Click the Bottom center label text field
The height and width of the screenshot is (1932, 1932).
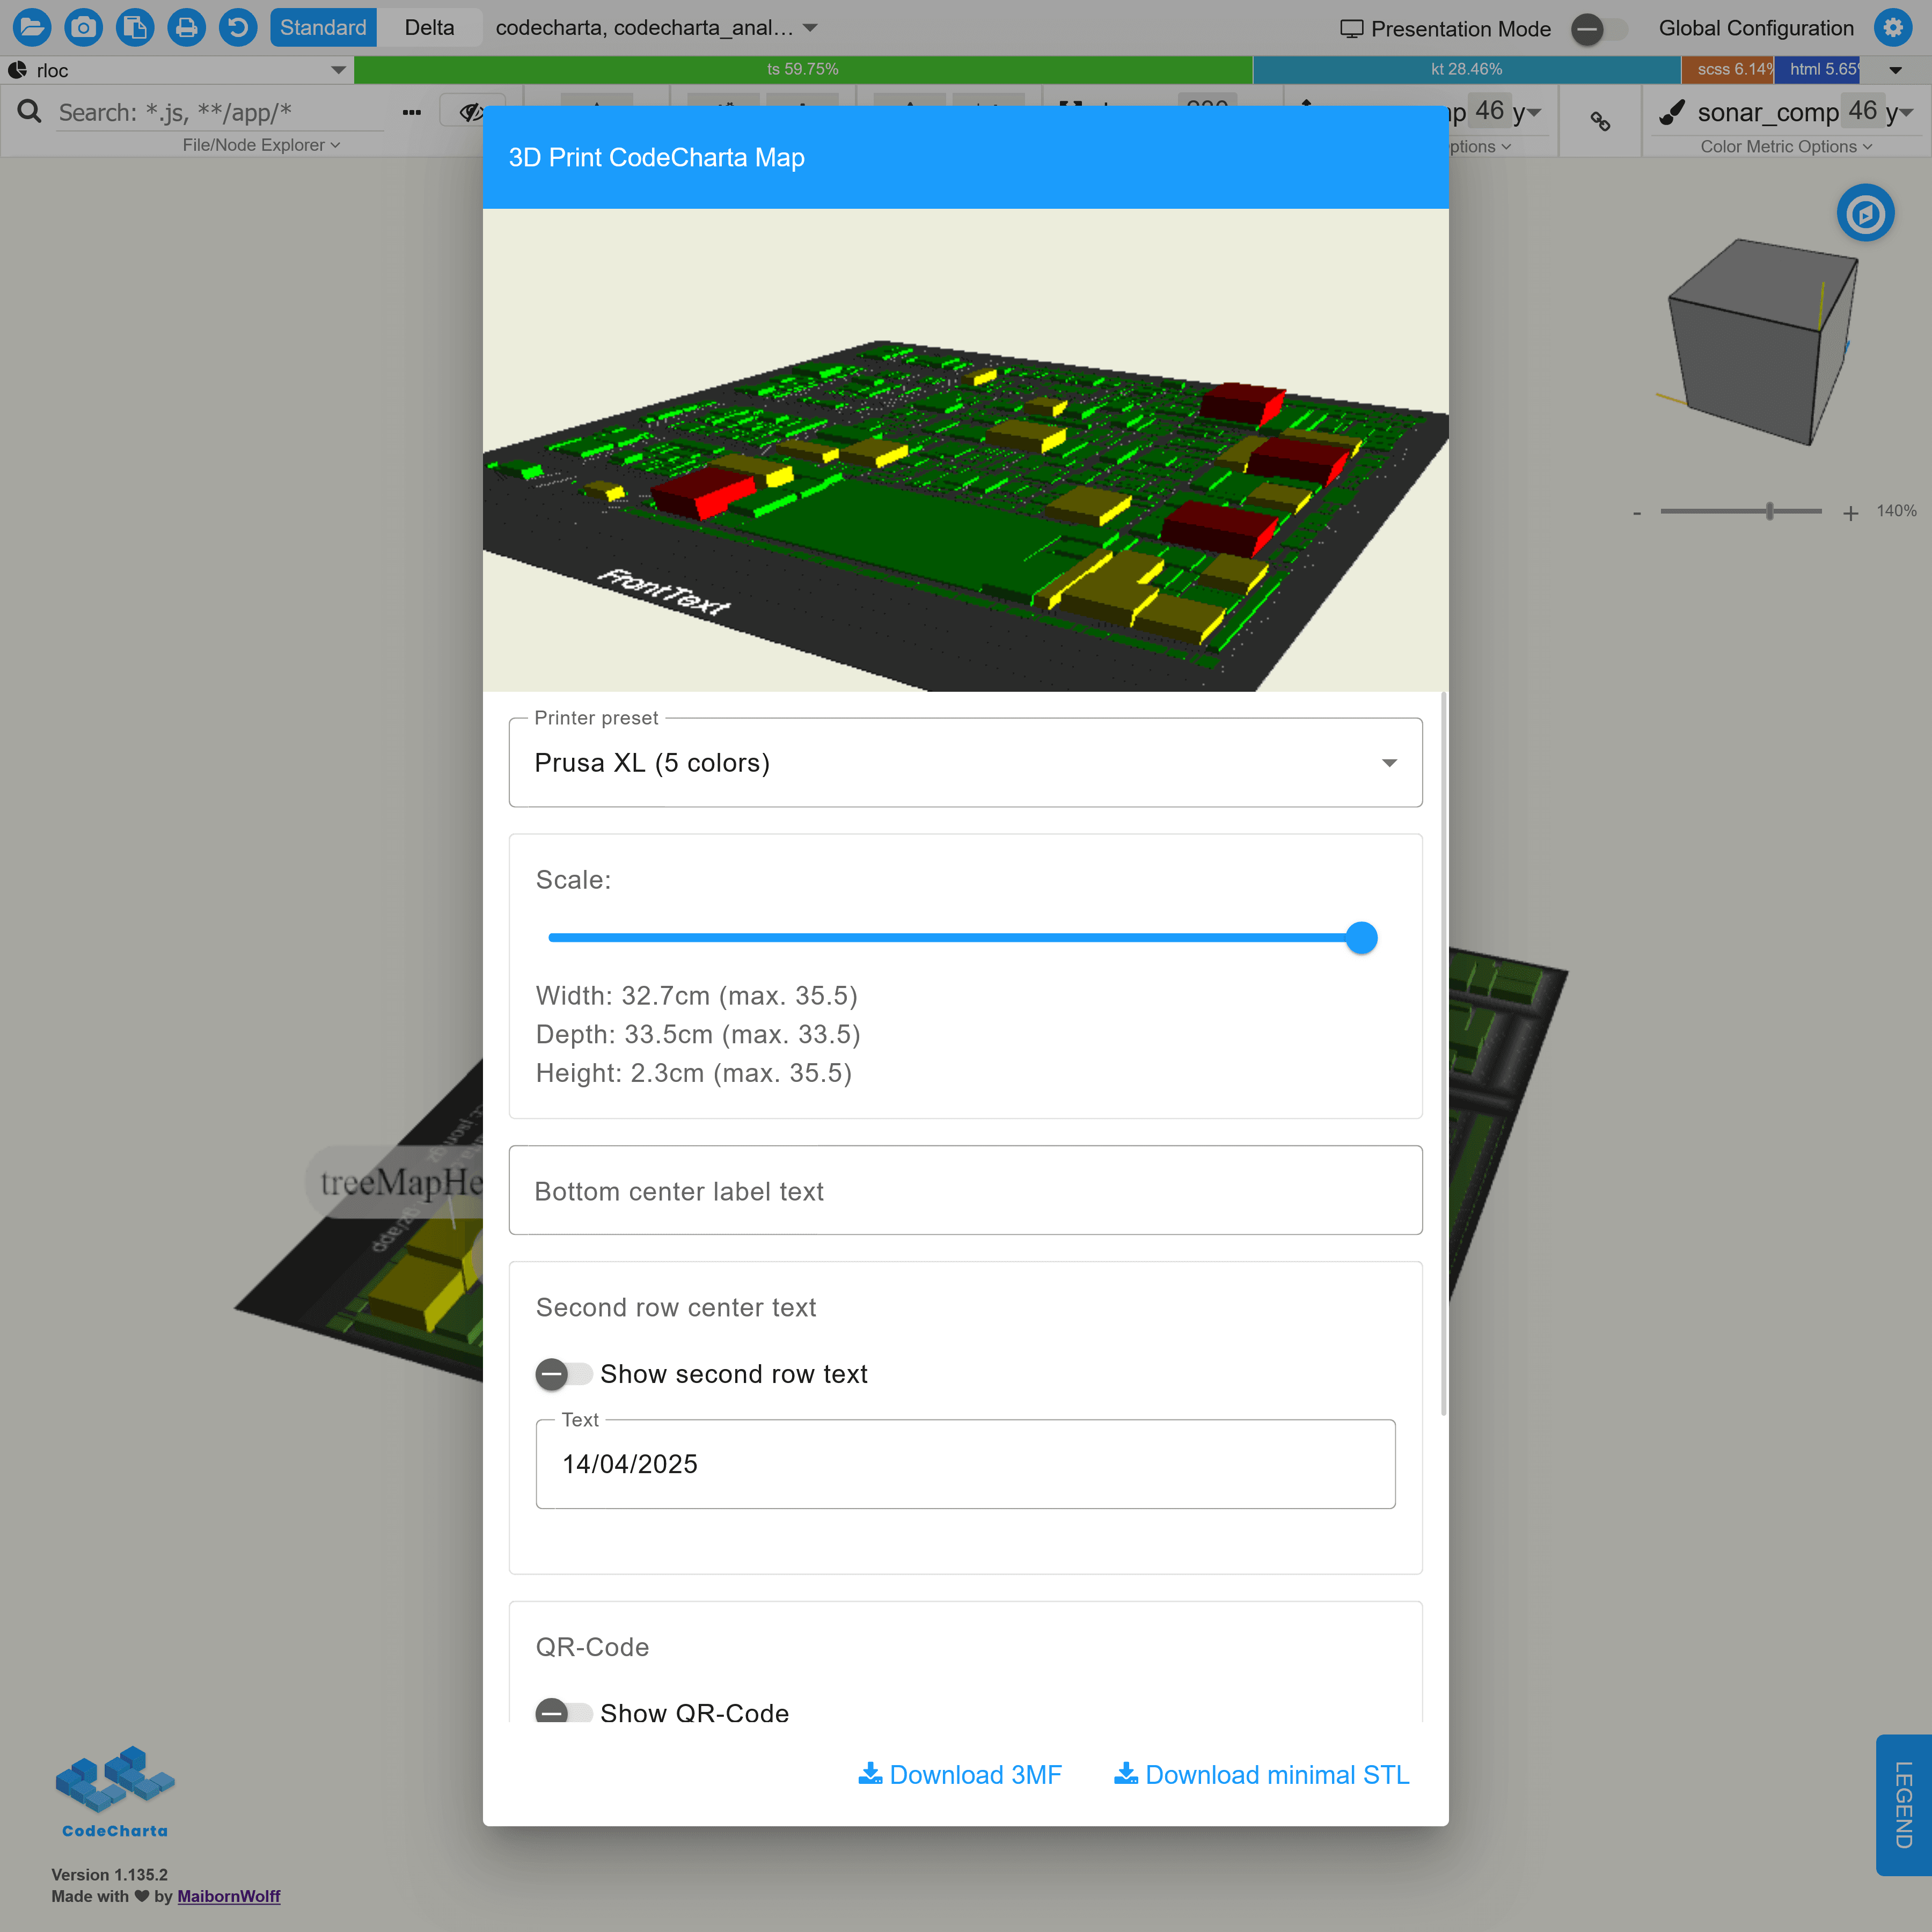(x=965, y=1190)
